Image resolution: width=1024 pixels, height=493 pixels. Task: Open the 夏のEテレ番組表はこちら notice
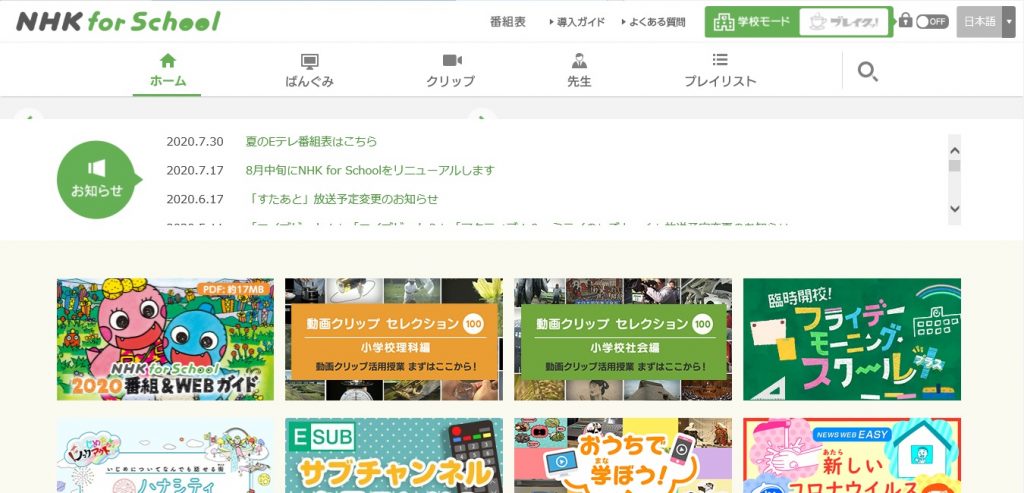312,142
